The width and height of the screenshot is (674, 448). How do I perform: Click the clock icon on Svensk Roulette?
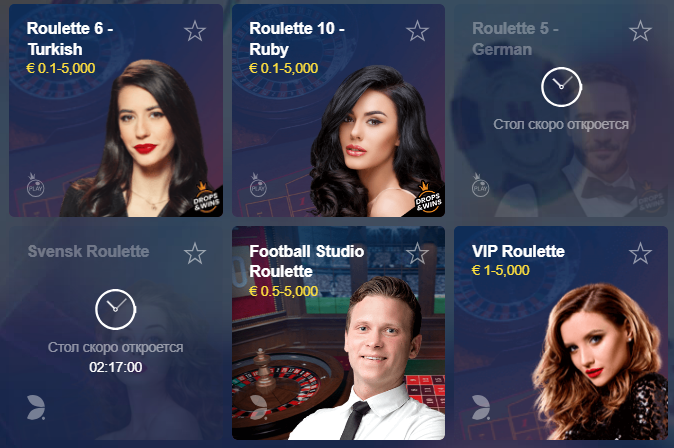115,310
